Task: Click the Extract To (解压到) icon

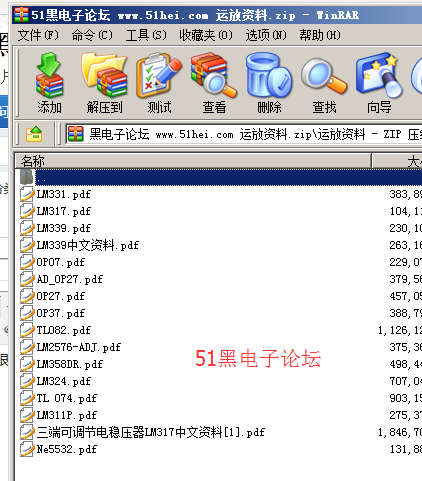Action: [104, 83]
